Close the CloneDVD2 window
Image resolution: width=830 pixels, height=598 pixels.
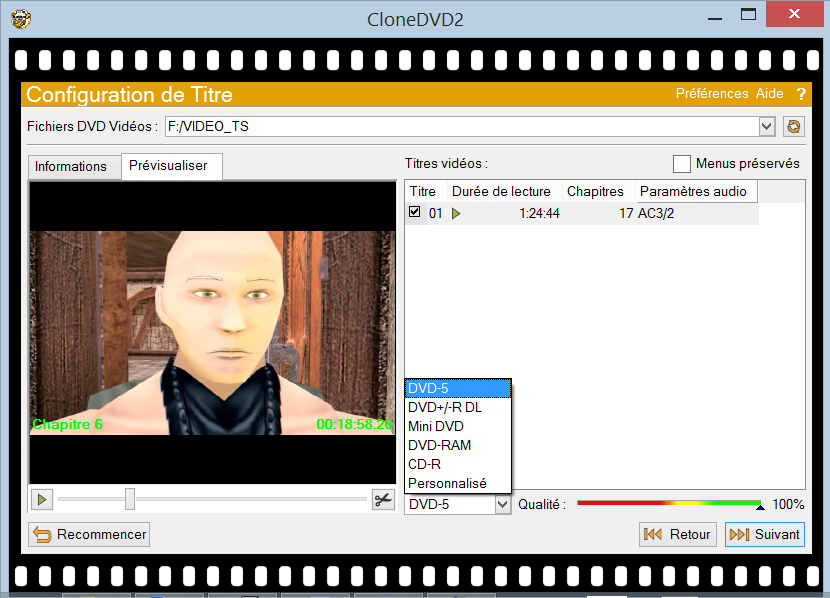tap(794, 14)
